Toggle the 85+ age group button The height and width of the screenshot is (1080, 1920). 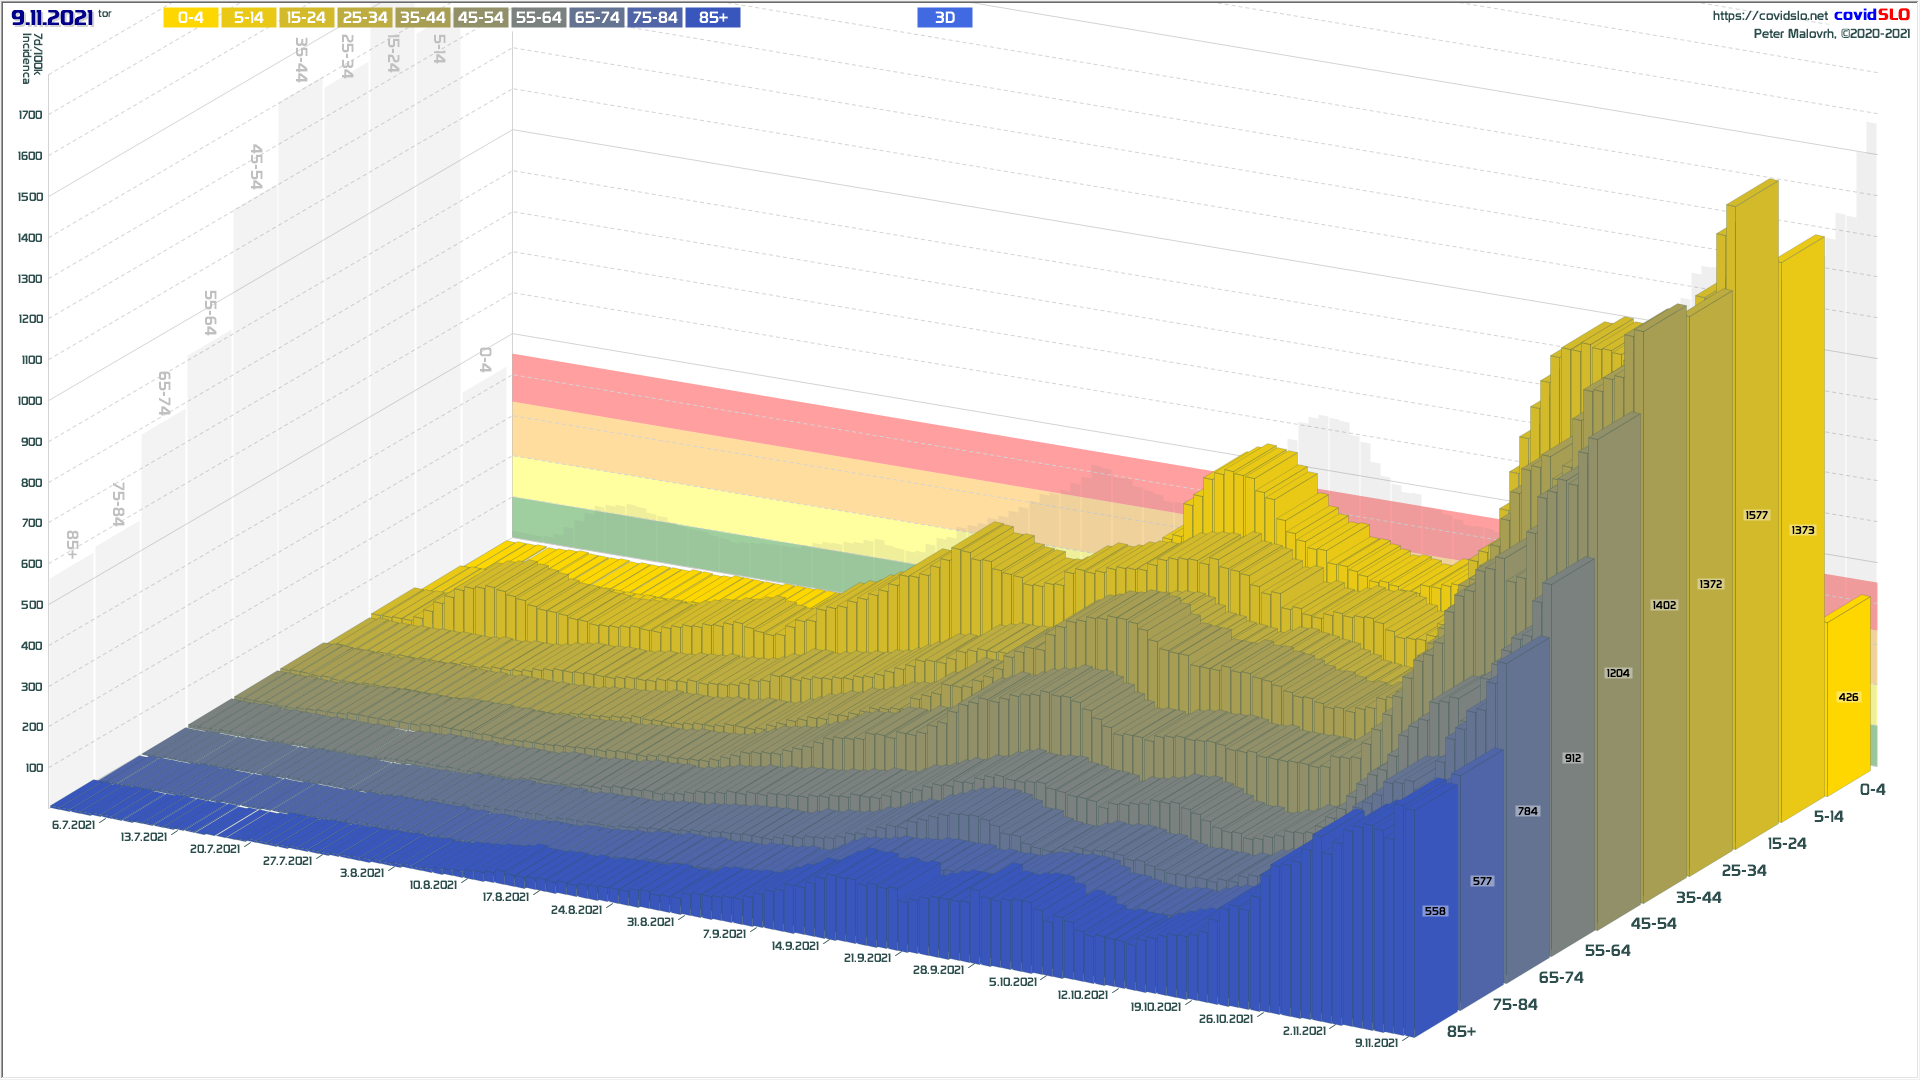pyautogui.click(x=713, y=18)
